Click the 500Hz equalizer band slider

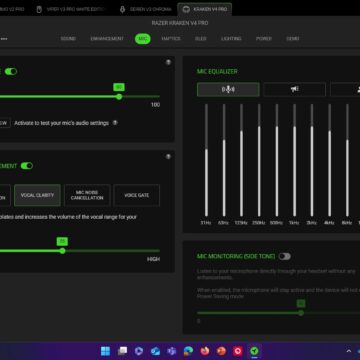[277, 160]
